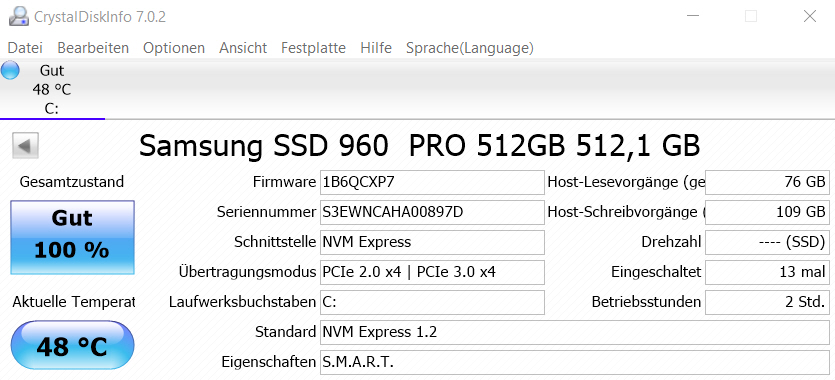
Task: Click the Betriebsstunden value 2 Std.
Action: 767,302
